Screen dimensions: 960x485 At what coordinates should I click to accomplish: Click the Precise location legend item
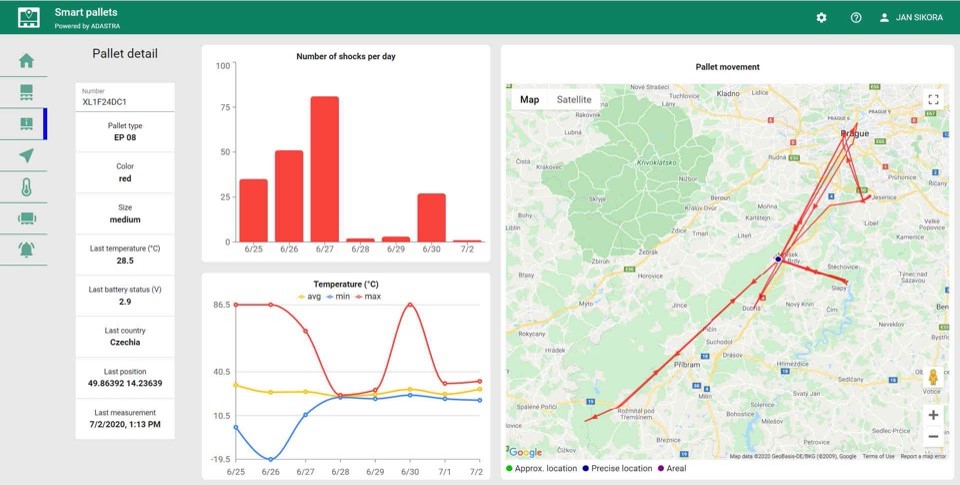[x=617, y=468]
